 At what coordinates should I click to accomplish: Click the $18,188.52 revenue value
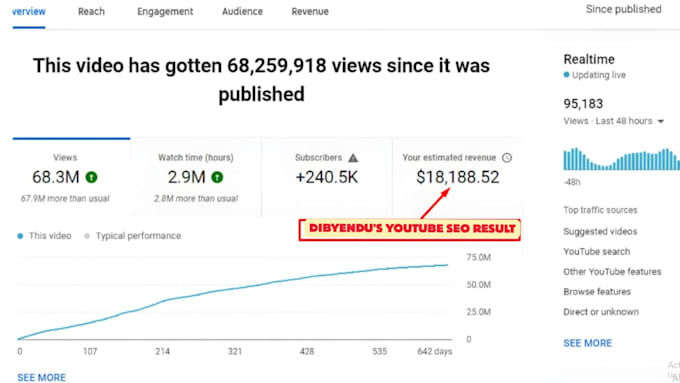click(x=458, y=177)
